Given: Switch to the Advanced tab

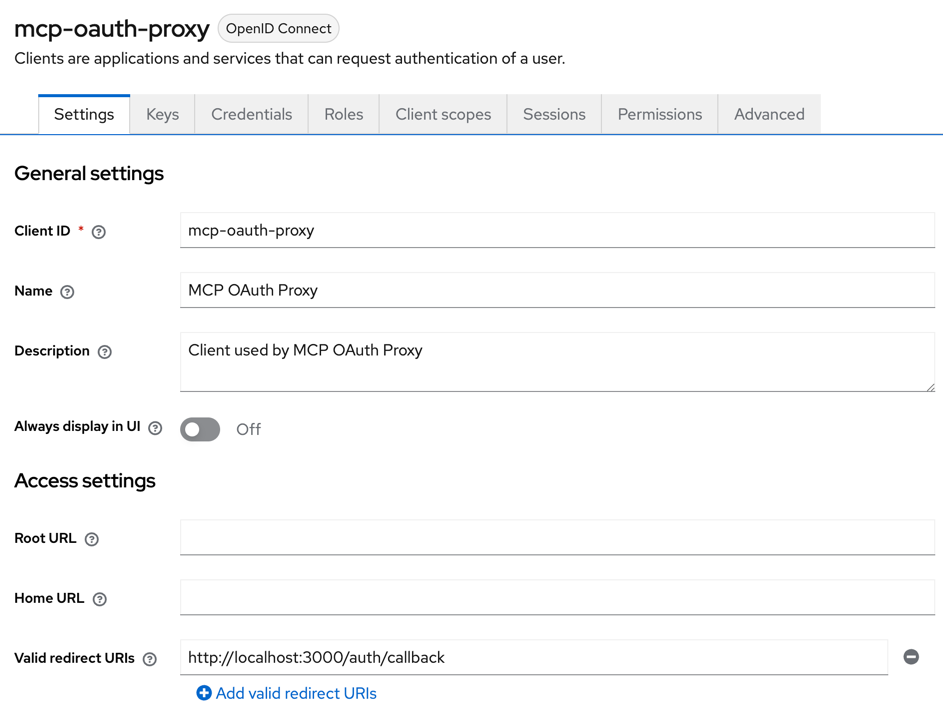Looking at the screenshot, I should click(x=769, y=114).
